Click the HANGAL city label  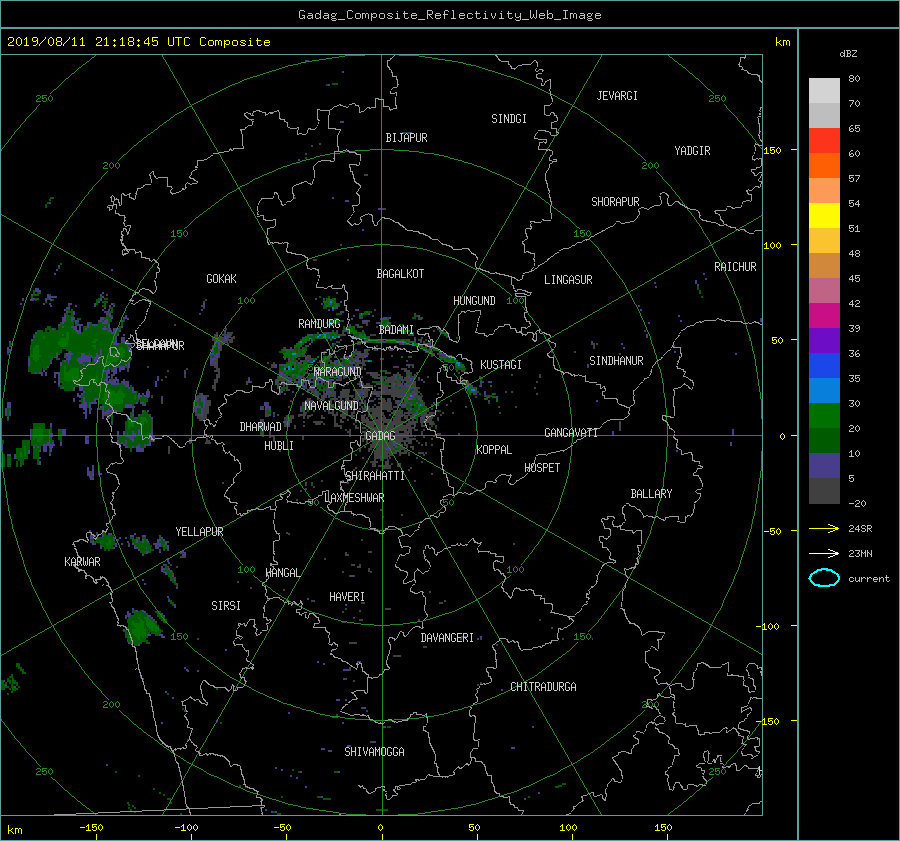click(283, 573)
